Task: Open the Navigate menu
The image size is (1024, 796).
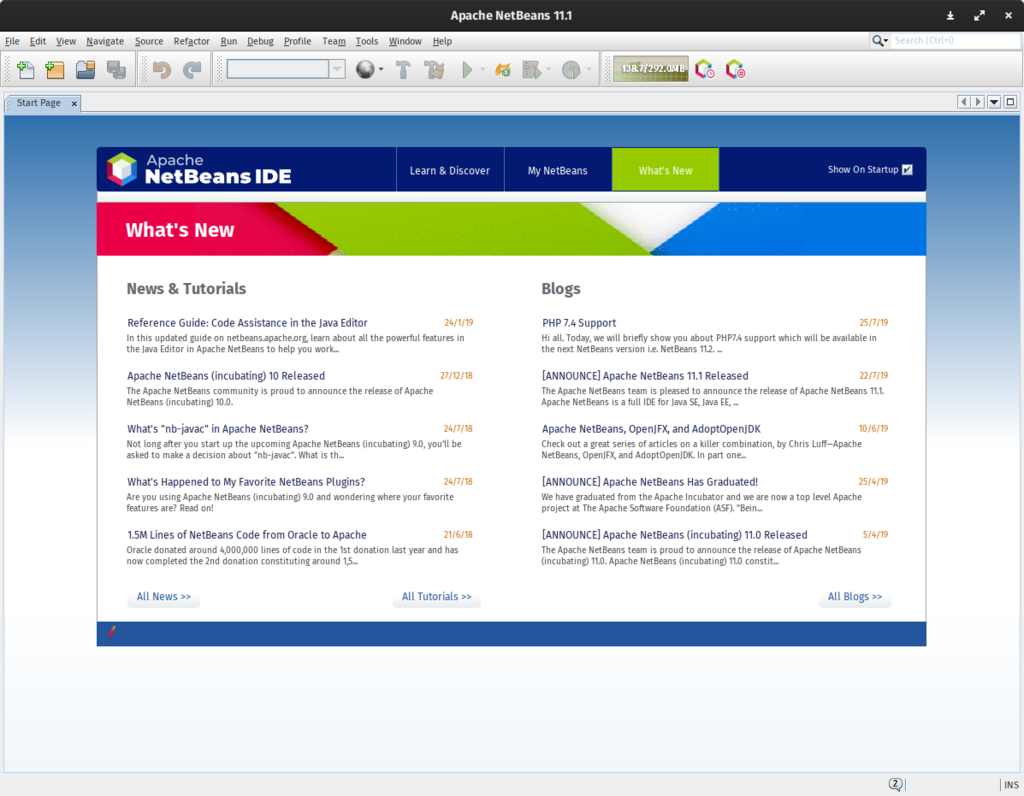Action: [104, 41]
